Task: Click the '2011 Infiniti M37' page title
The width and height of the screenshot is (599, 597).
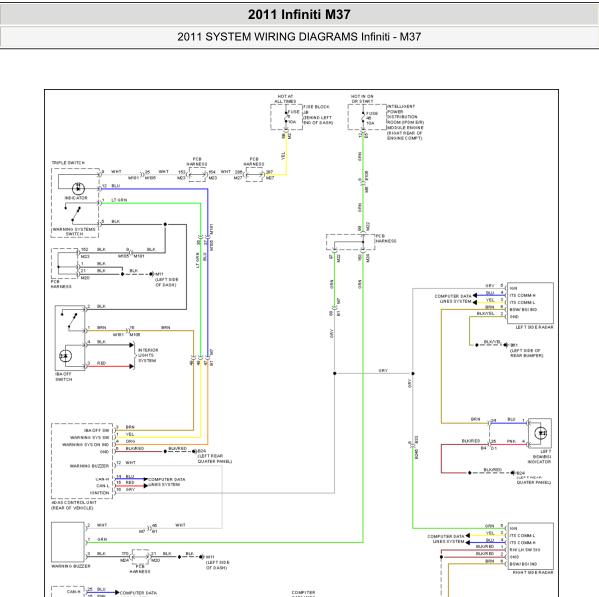Action: coord(299,15)
